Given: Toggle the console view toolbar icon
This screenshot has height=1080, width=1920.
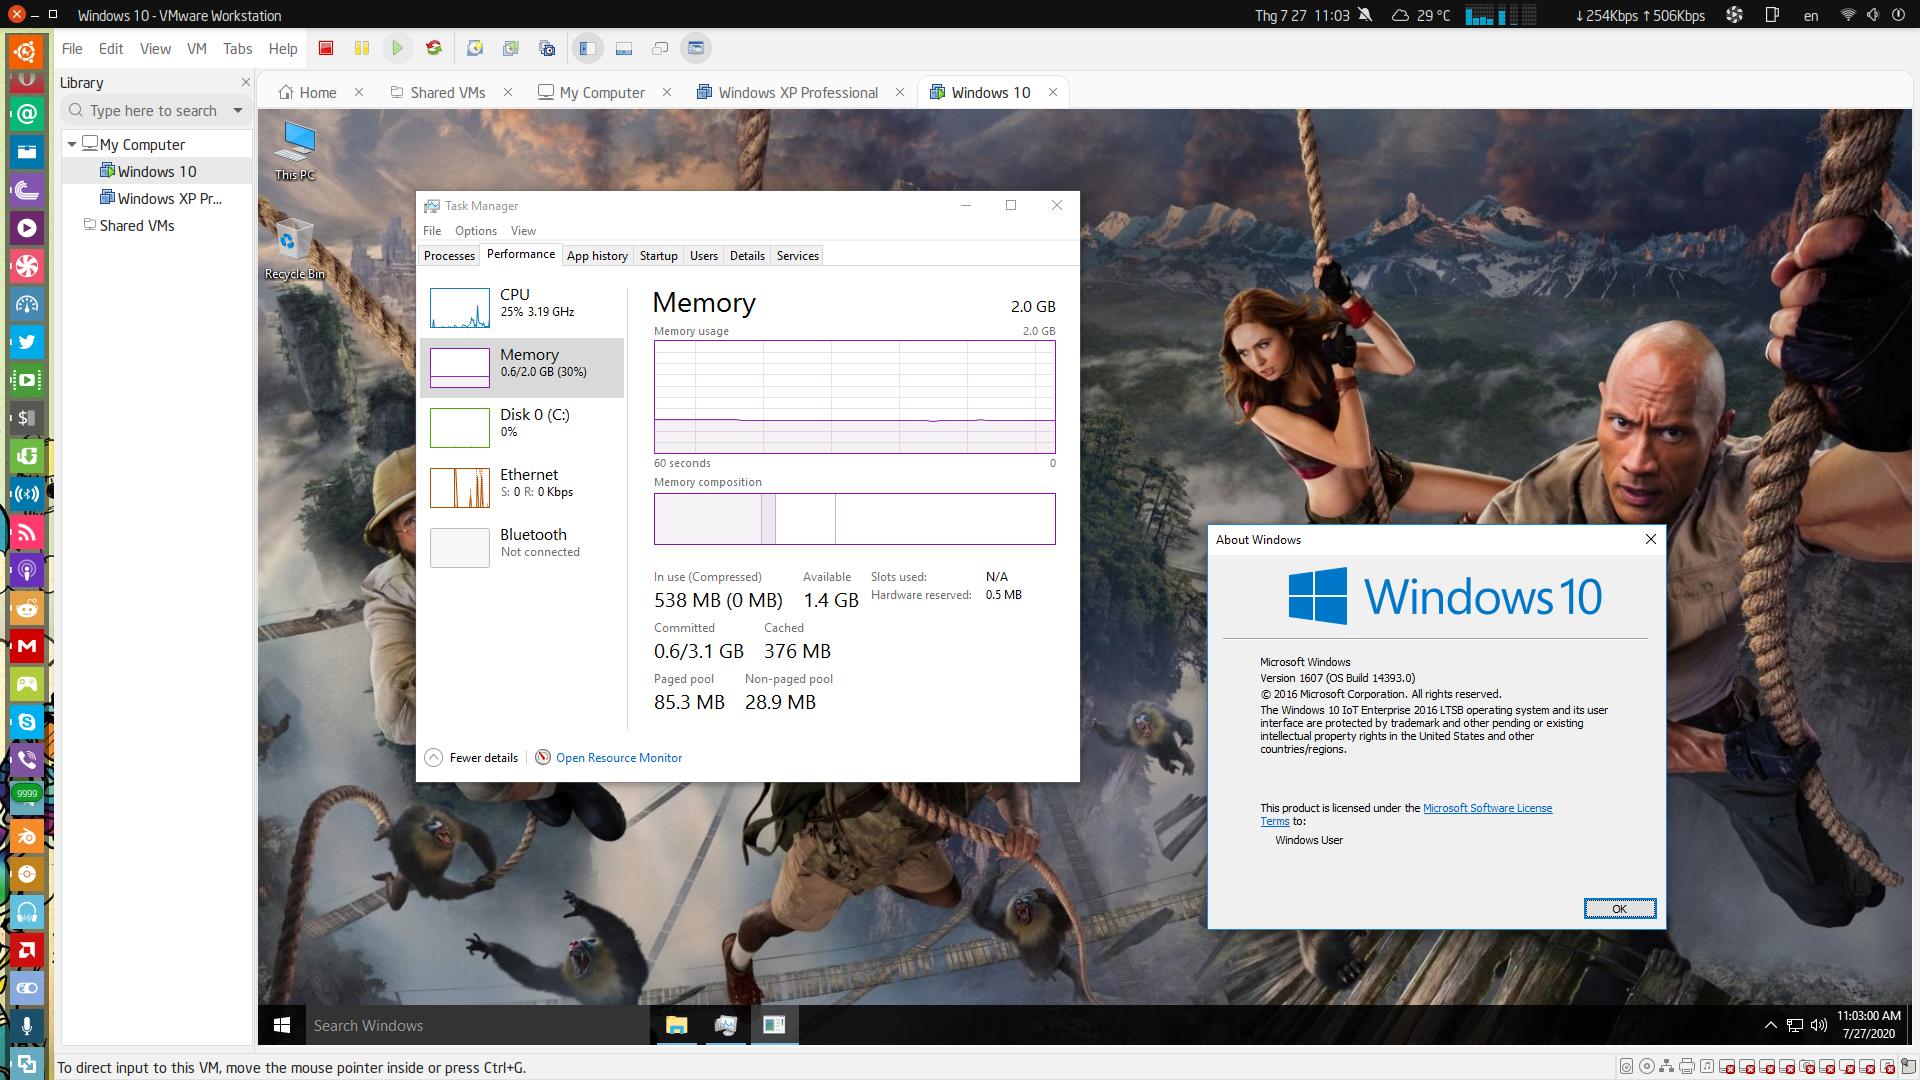Looking at the screenshot, I should click(x=696, y=48).
